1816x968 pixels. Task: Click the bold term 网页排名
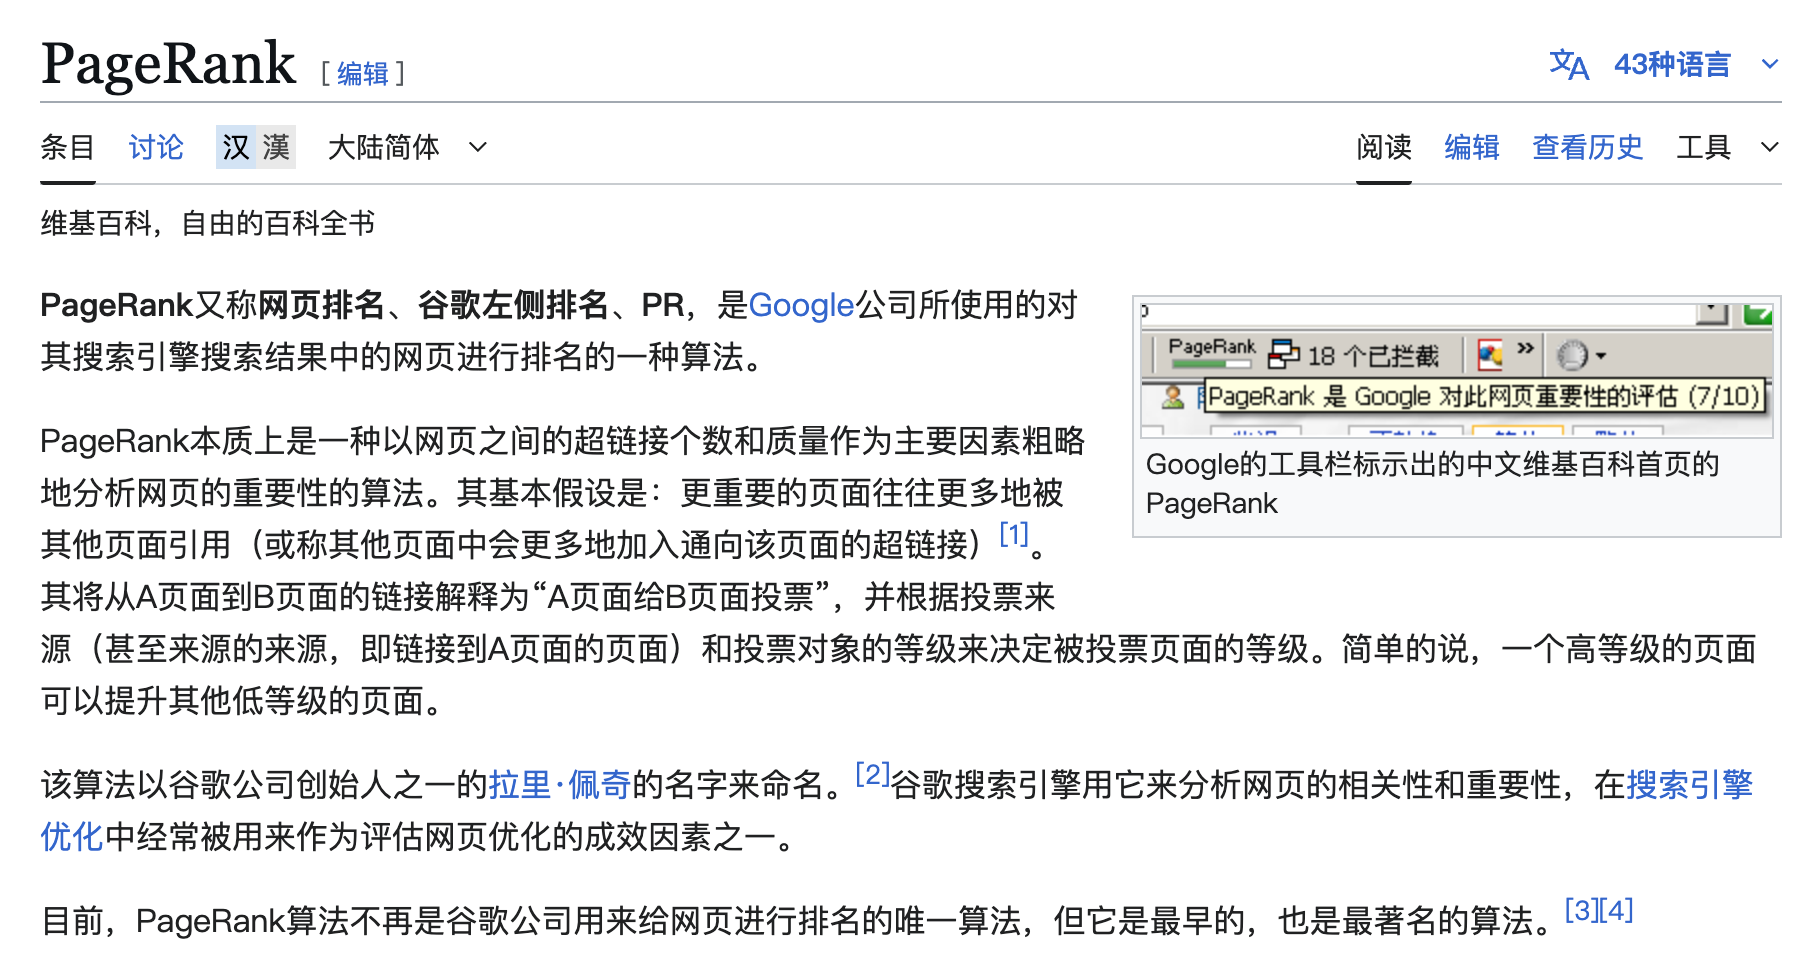point(322,305)
